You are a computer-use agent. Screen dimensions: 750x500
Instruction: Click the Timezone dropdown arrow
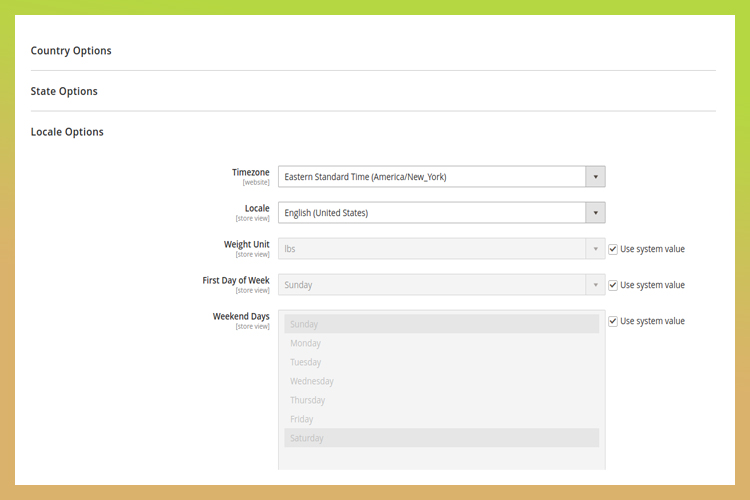[595, 177]
